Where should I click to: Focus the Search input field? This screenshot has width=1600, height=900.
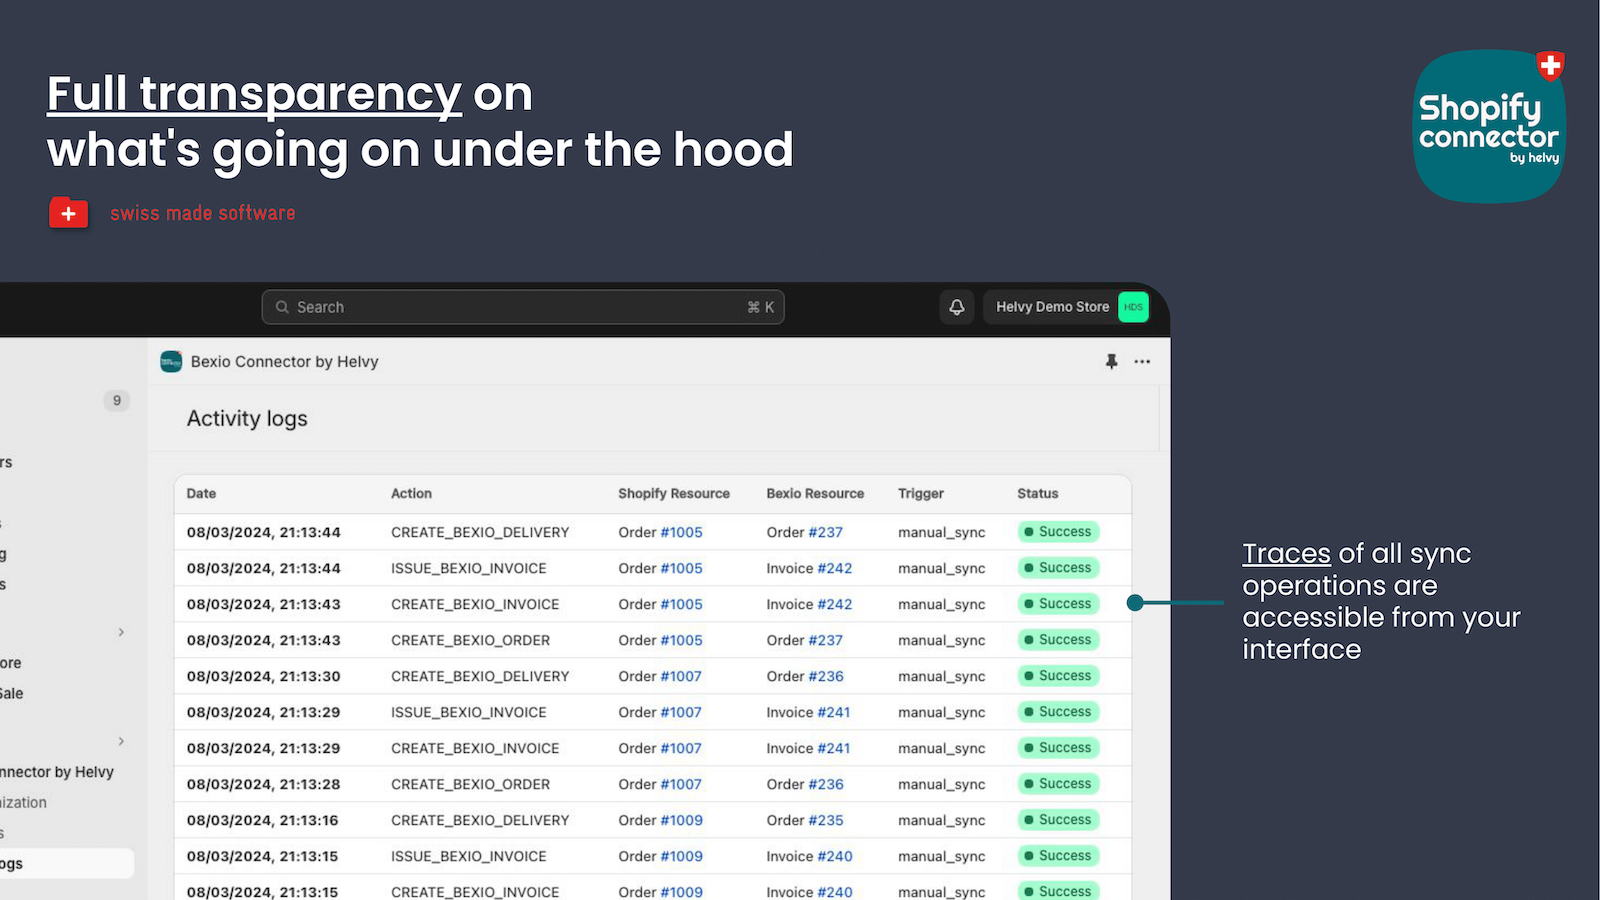click(x=523, y=307)
